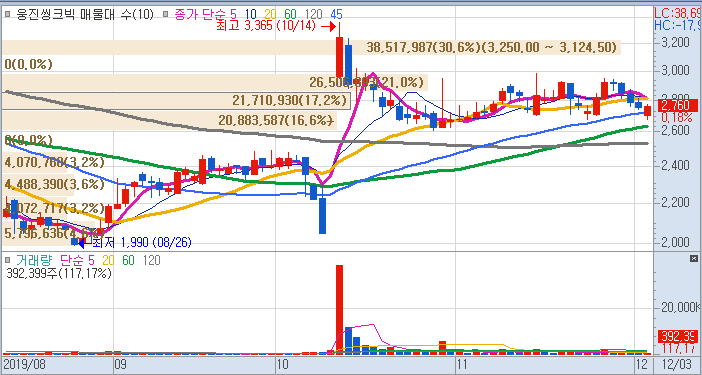Click the 0.18% change value on price axis
Screen dimensions: 702x375
pos(676,118)
